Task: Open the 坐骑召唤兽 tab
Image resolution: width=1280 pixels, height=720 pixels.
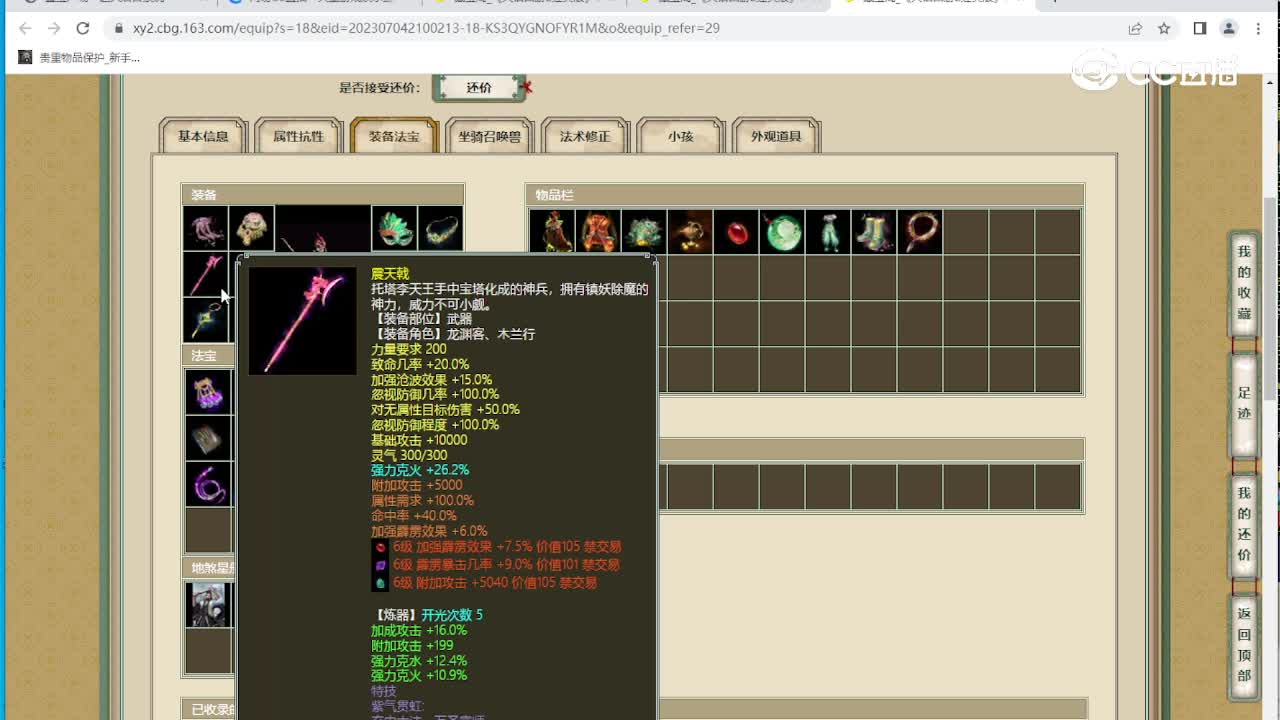Action: tap(490, 136)
